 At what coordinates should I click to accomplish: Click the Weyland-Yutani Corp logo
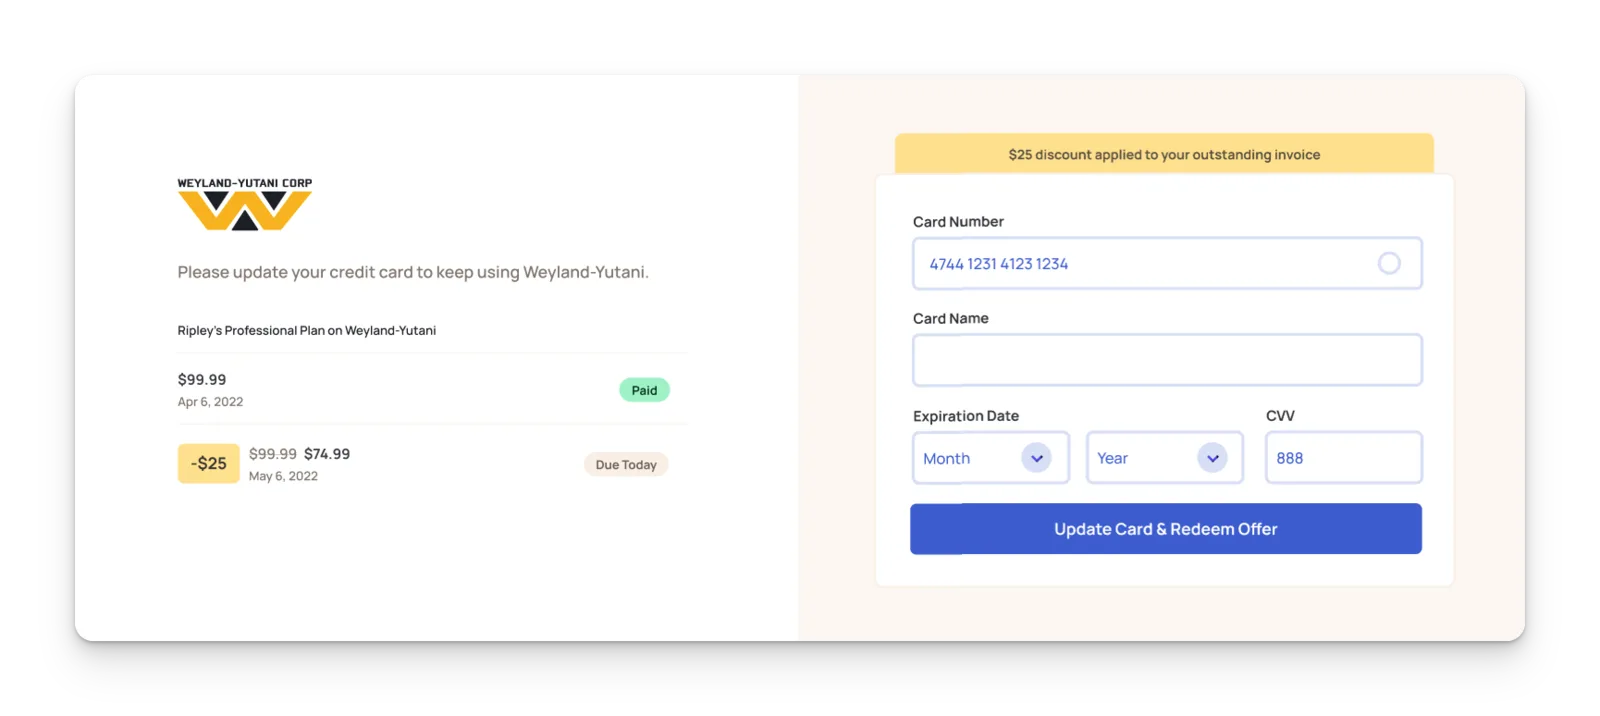click(245, 204)
